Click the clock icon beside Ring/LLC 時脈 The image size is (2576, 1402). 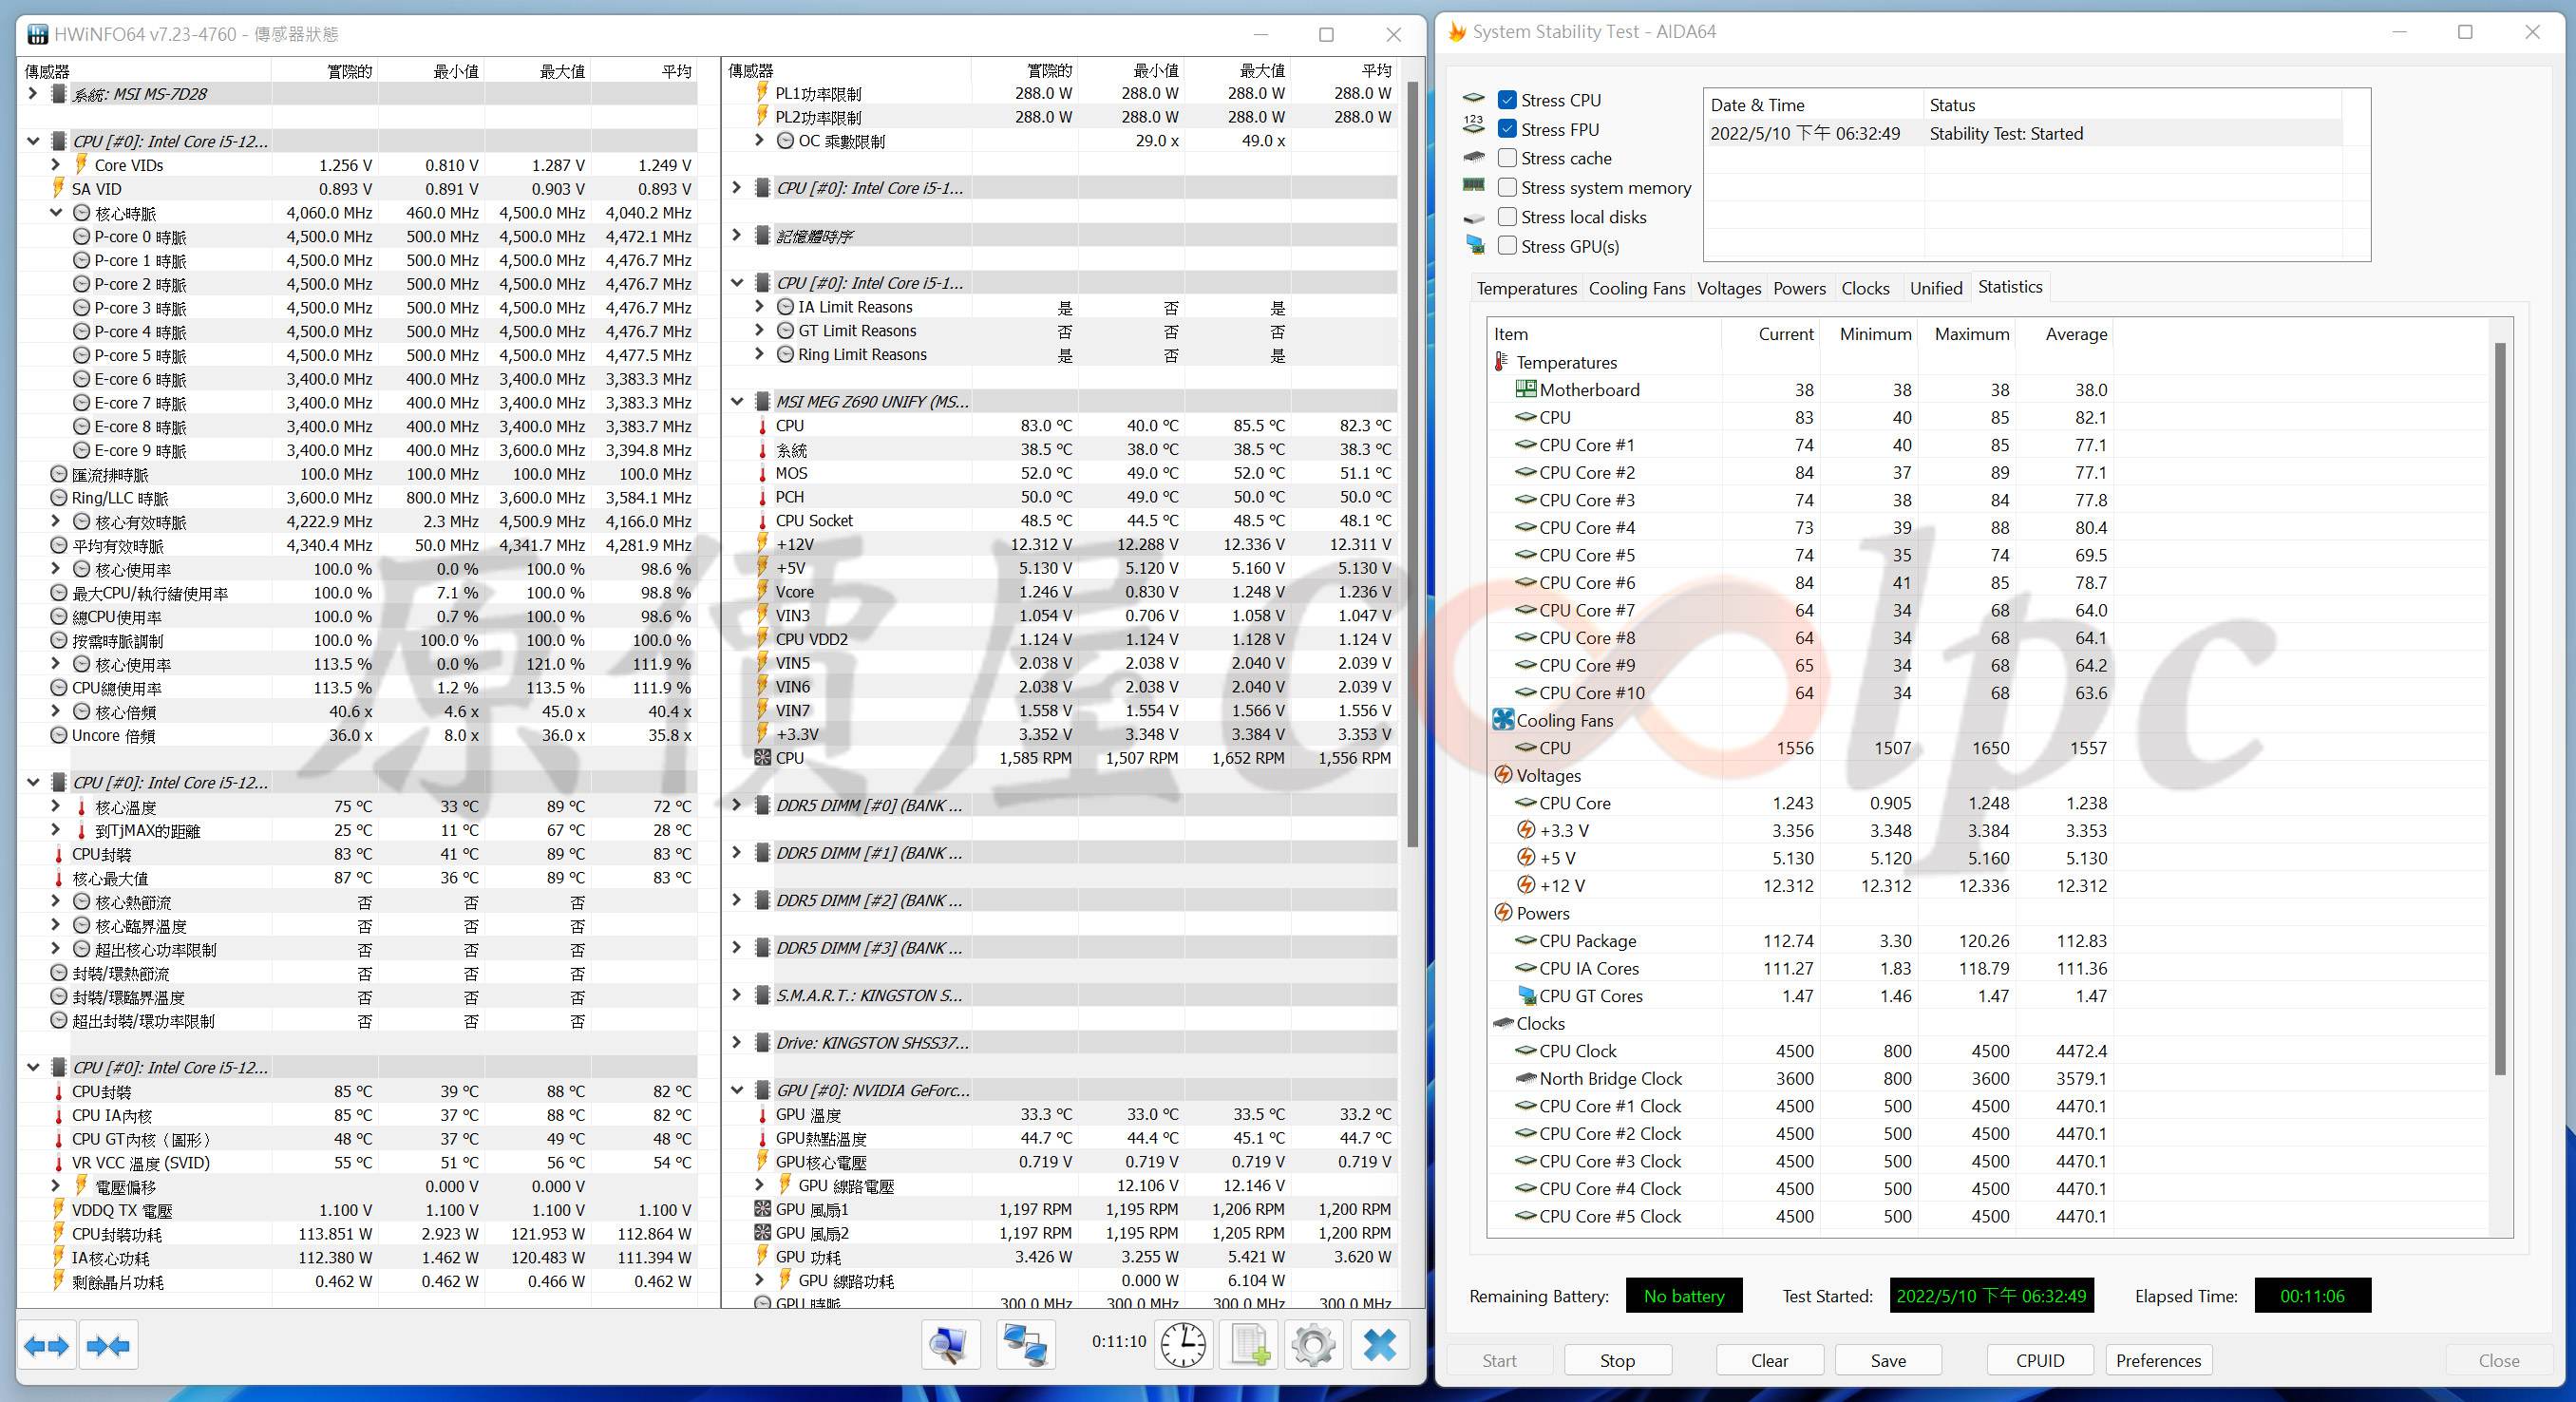[59, 498]
